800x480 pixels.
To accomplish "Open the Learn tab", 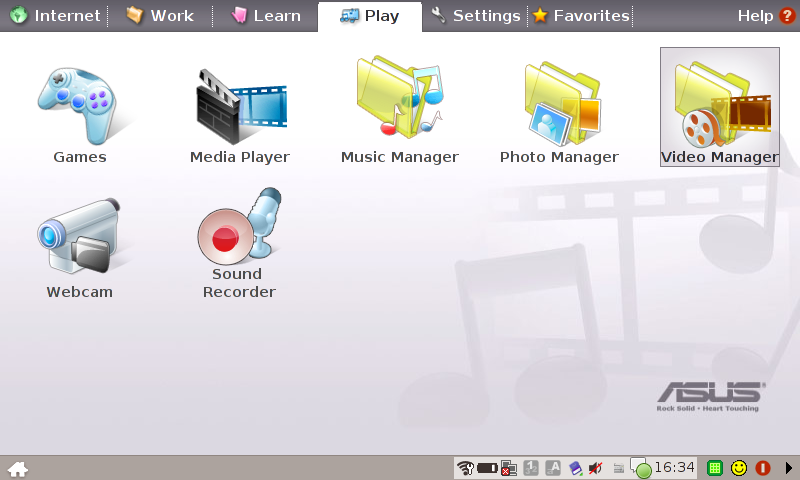I will tap(266, 16).
